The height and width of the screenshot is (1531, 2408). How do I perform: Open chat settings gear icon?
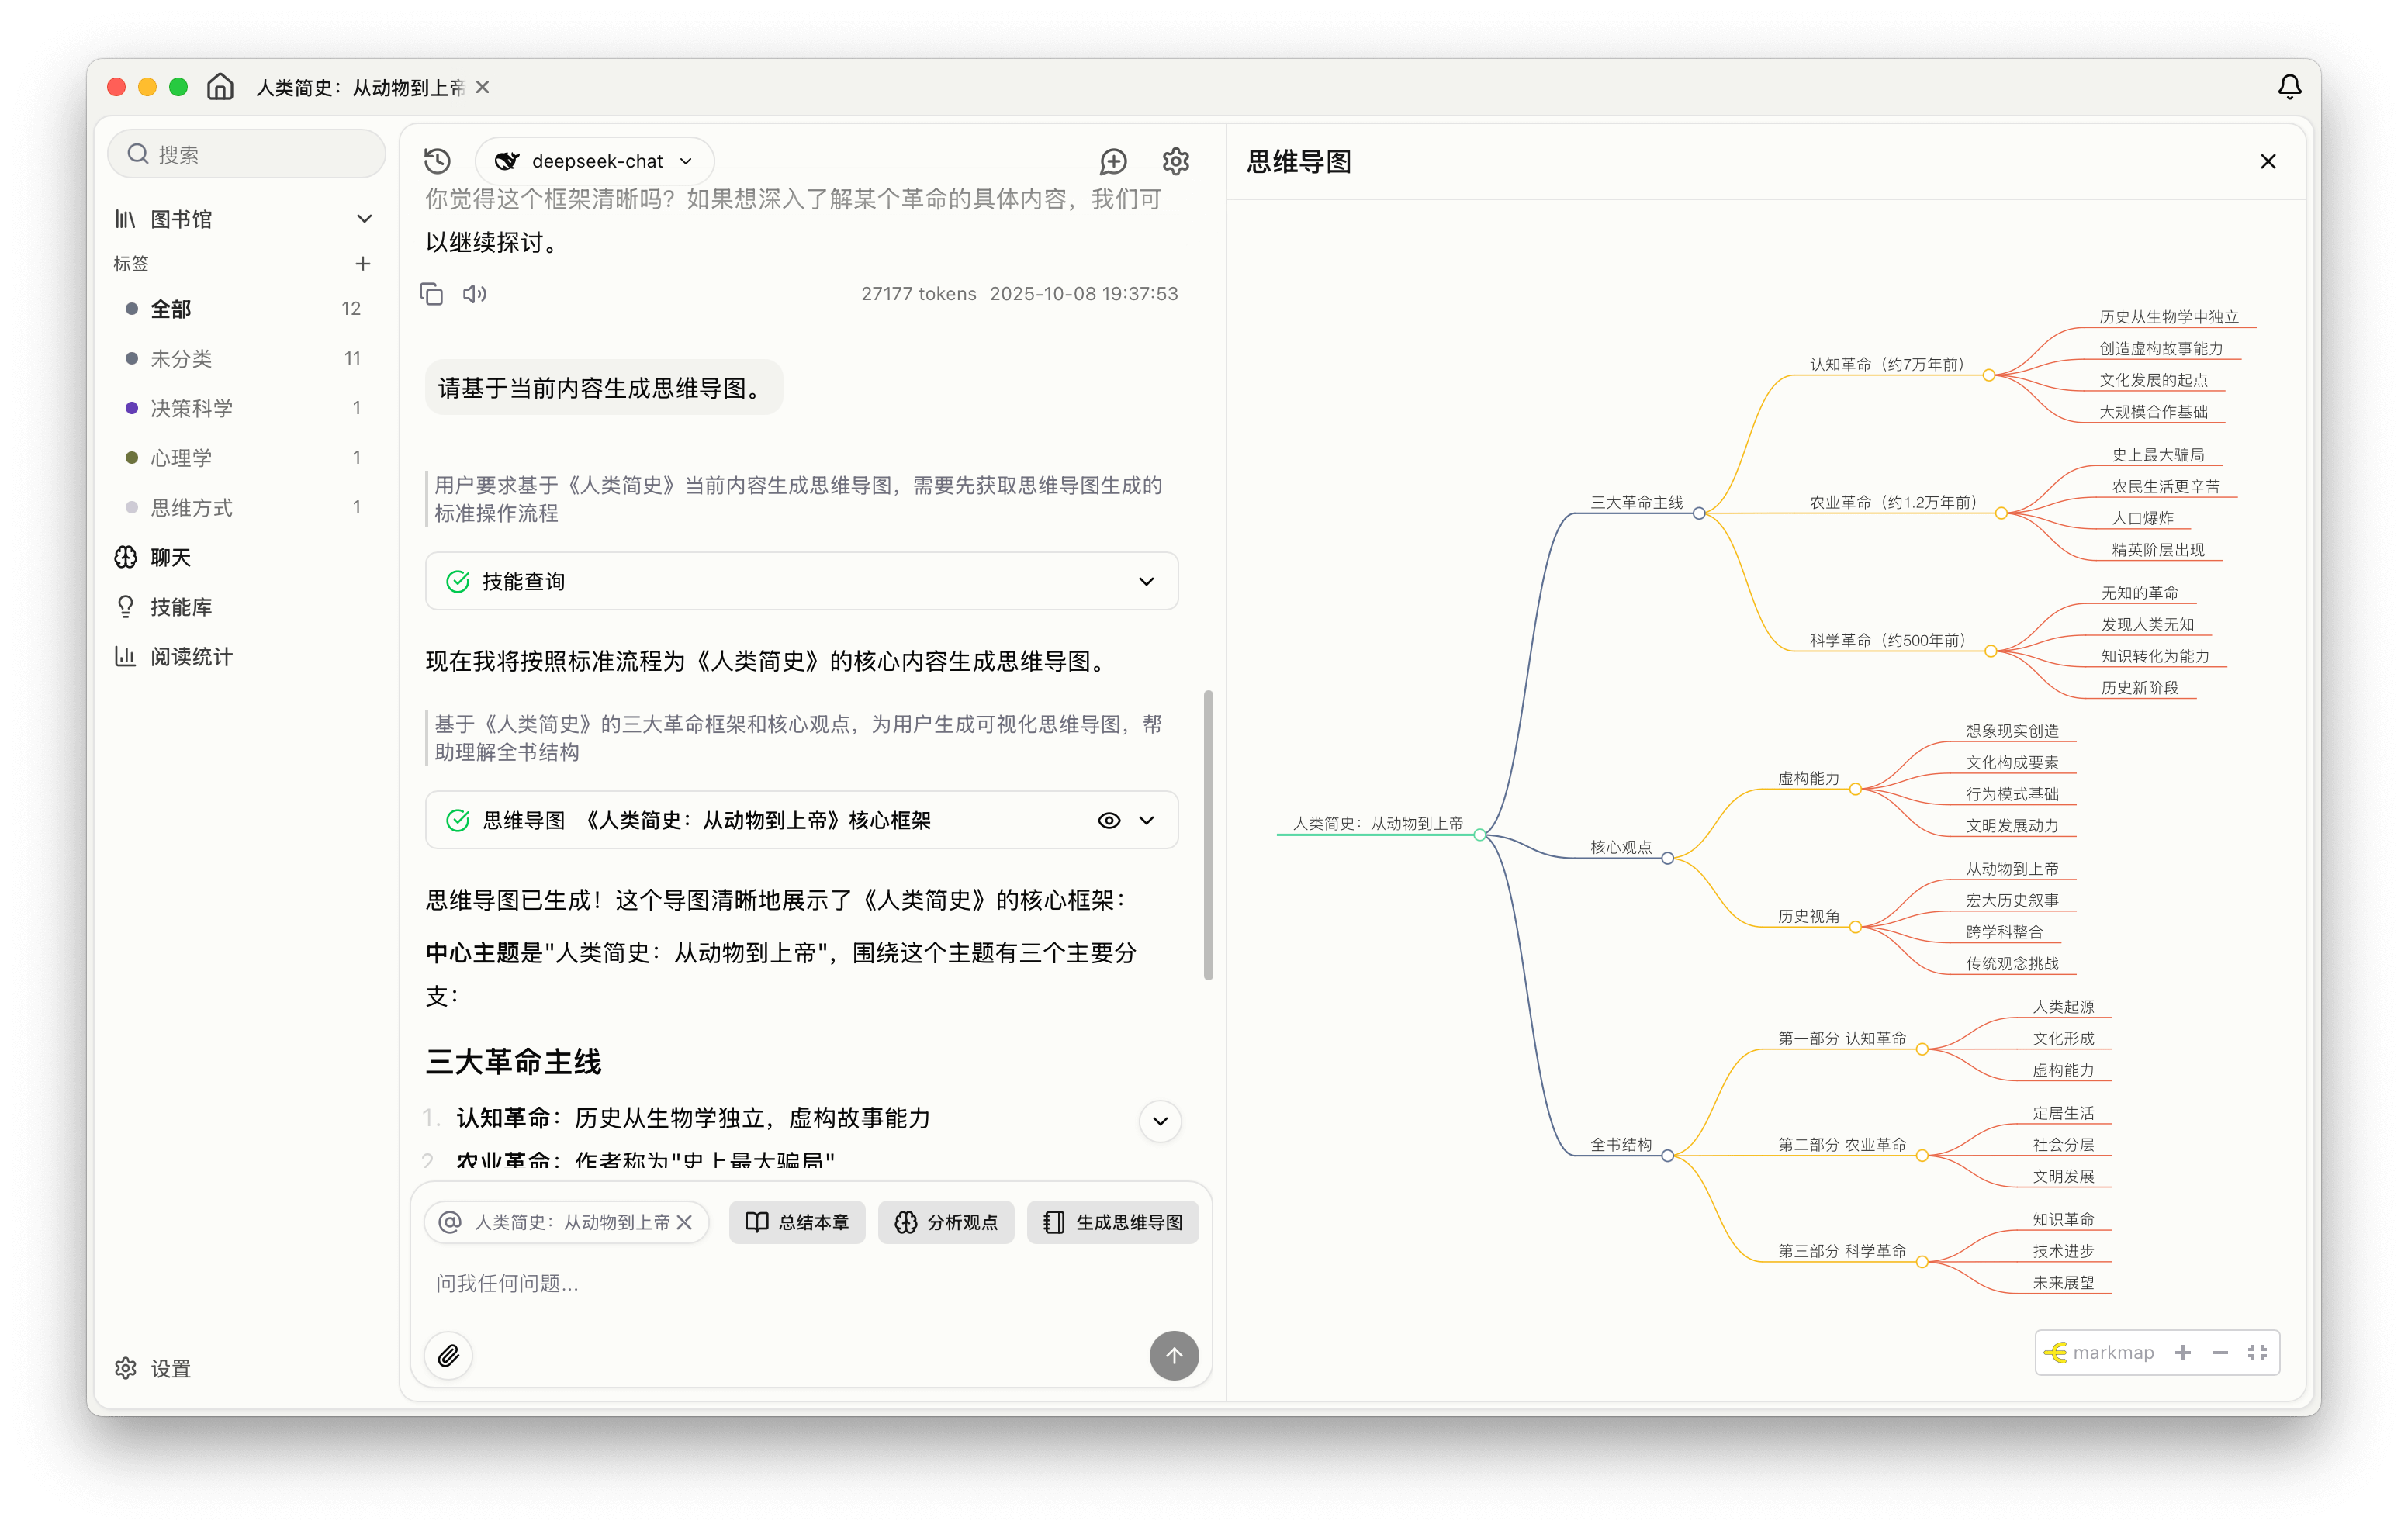click(x=1176, y=161)
